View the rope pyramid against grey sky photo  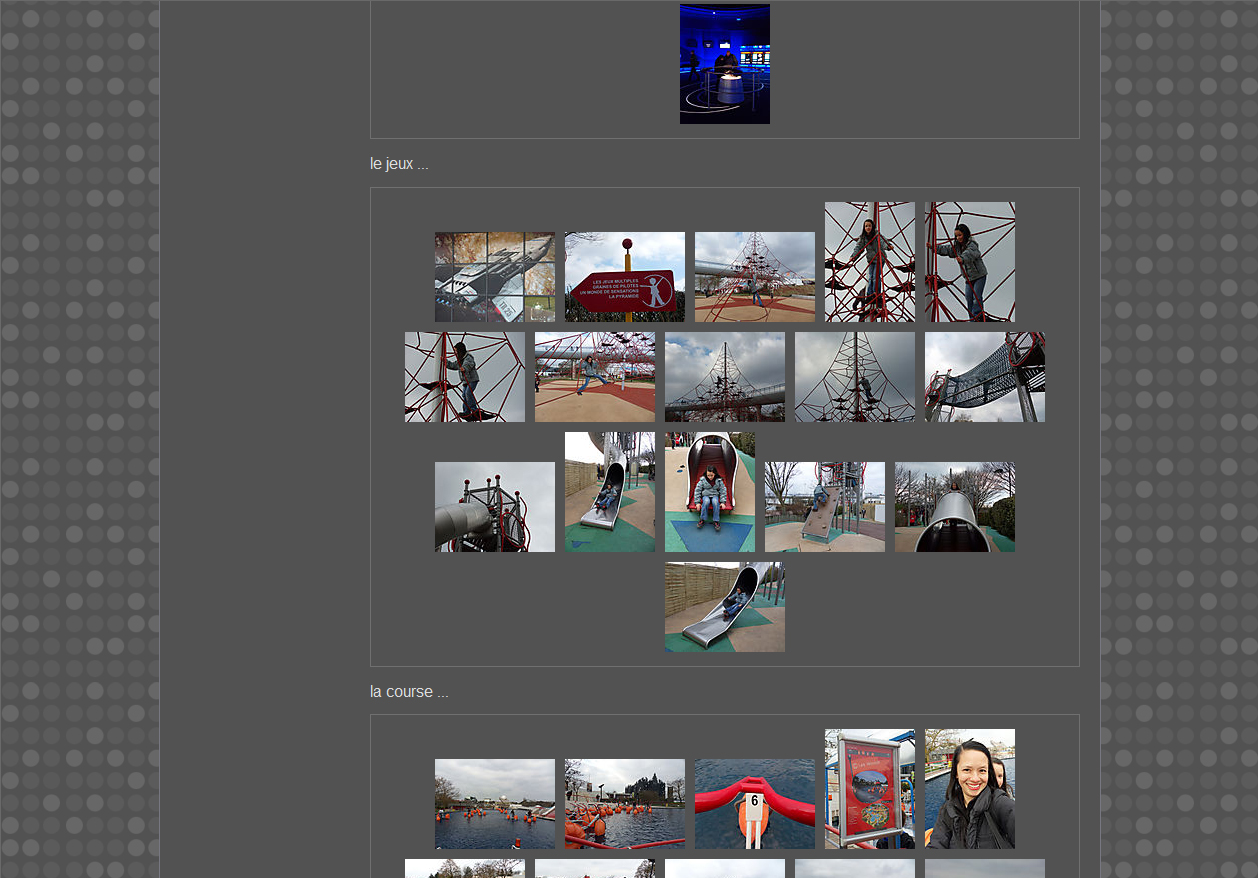point(854,377)
